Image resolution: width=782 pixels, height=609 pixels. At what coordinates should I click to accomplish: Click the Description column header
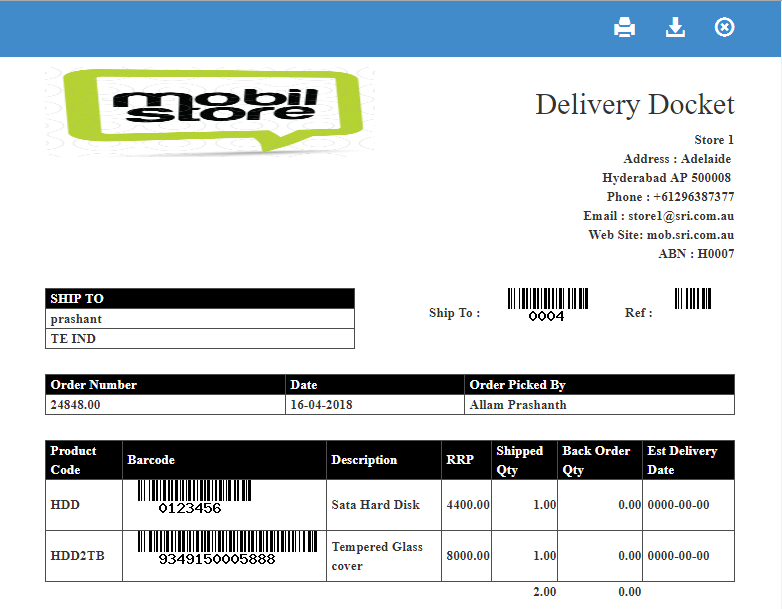[384, 460]
